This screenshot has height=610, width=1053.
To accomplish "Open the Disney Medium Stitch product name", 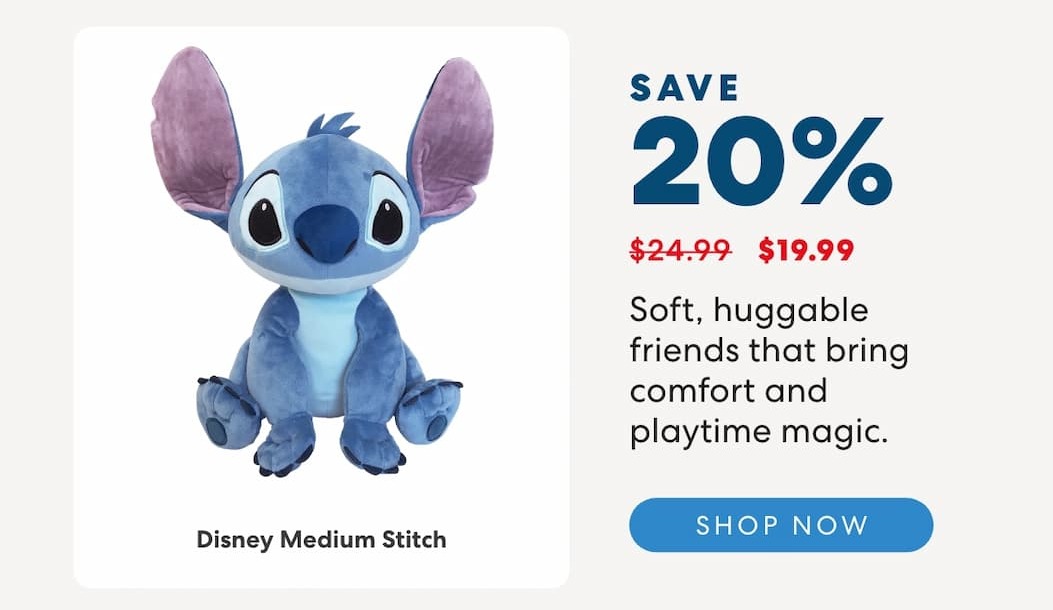I will coord(321,539).
